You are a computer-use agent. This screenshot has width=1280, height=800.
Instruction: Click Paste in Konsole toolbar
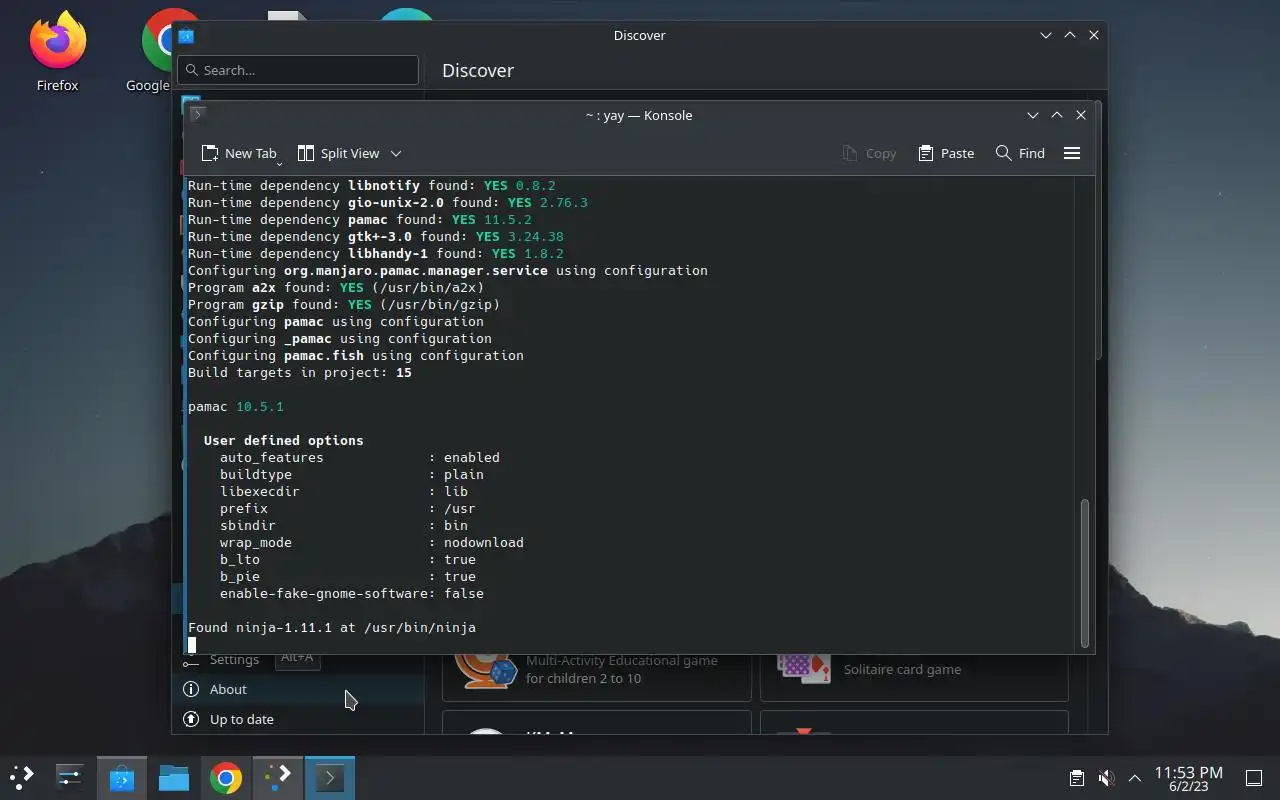[x=945, y=153]
